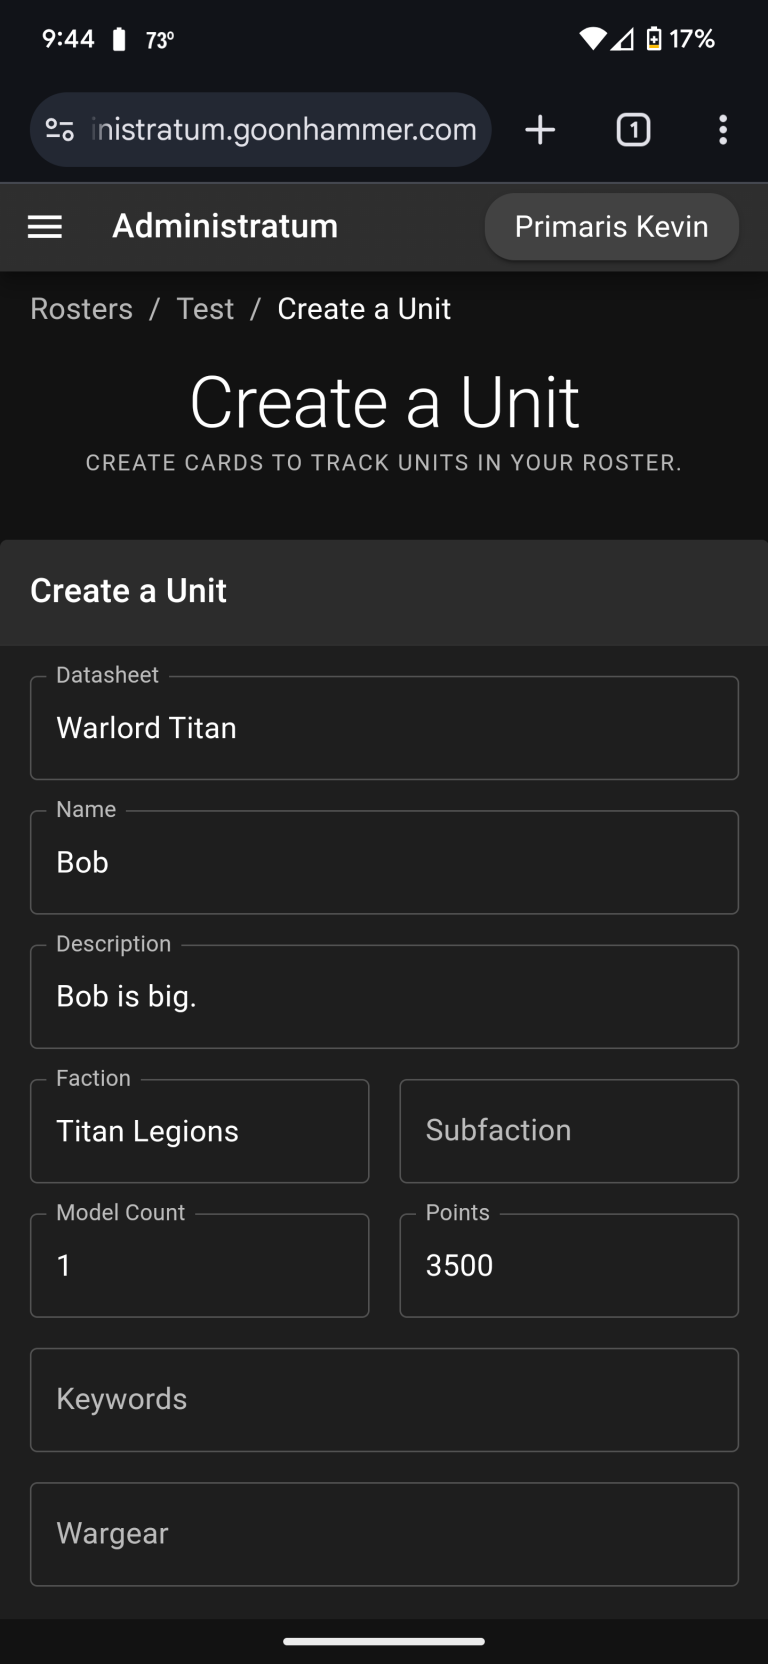The width and height of the screenshot is (768, 1664).
Task: Focus the Datasheet field containing Warlord Titan
Action: (384, 727)
